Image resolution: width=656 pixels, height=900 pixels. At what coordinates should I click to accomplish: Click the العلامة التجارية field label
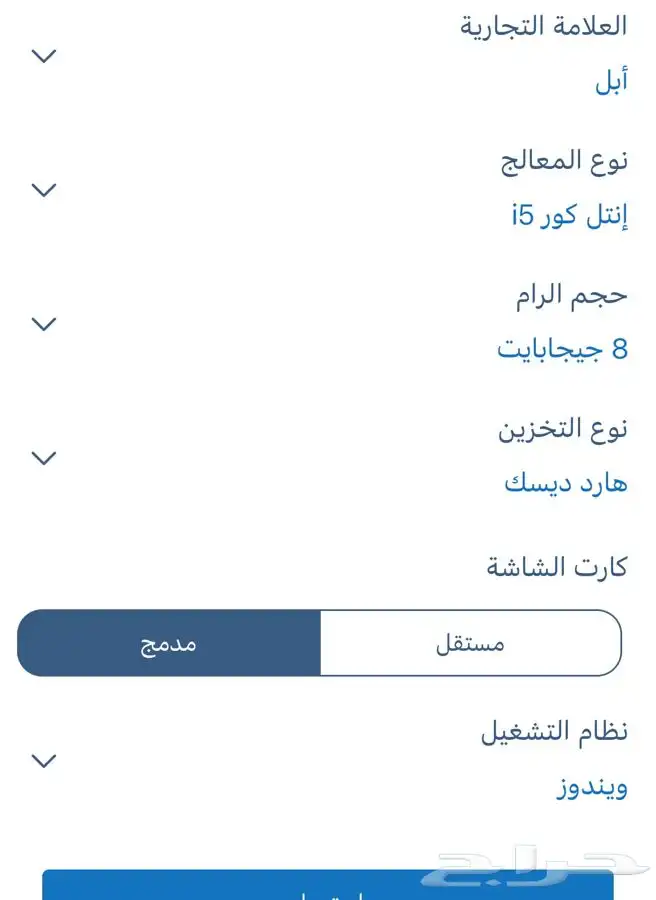coord(543,26)
